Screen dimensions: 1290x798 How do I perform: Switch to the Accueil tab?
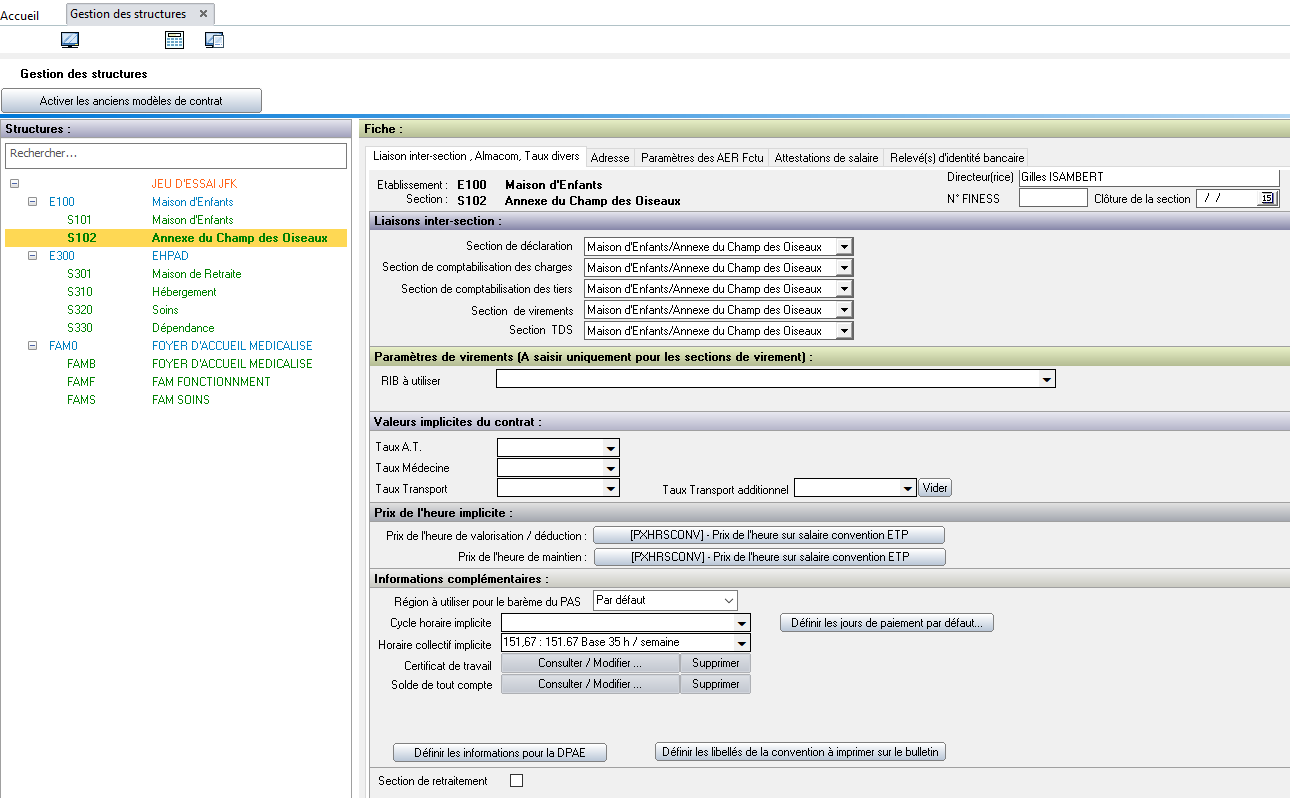(x=20, y=15)
